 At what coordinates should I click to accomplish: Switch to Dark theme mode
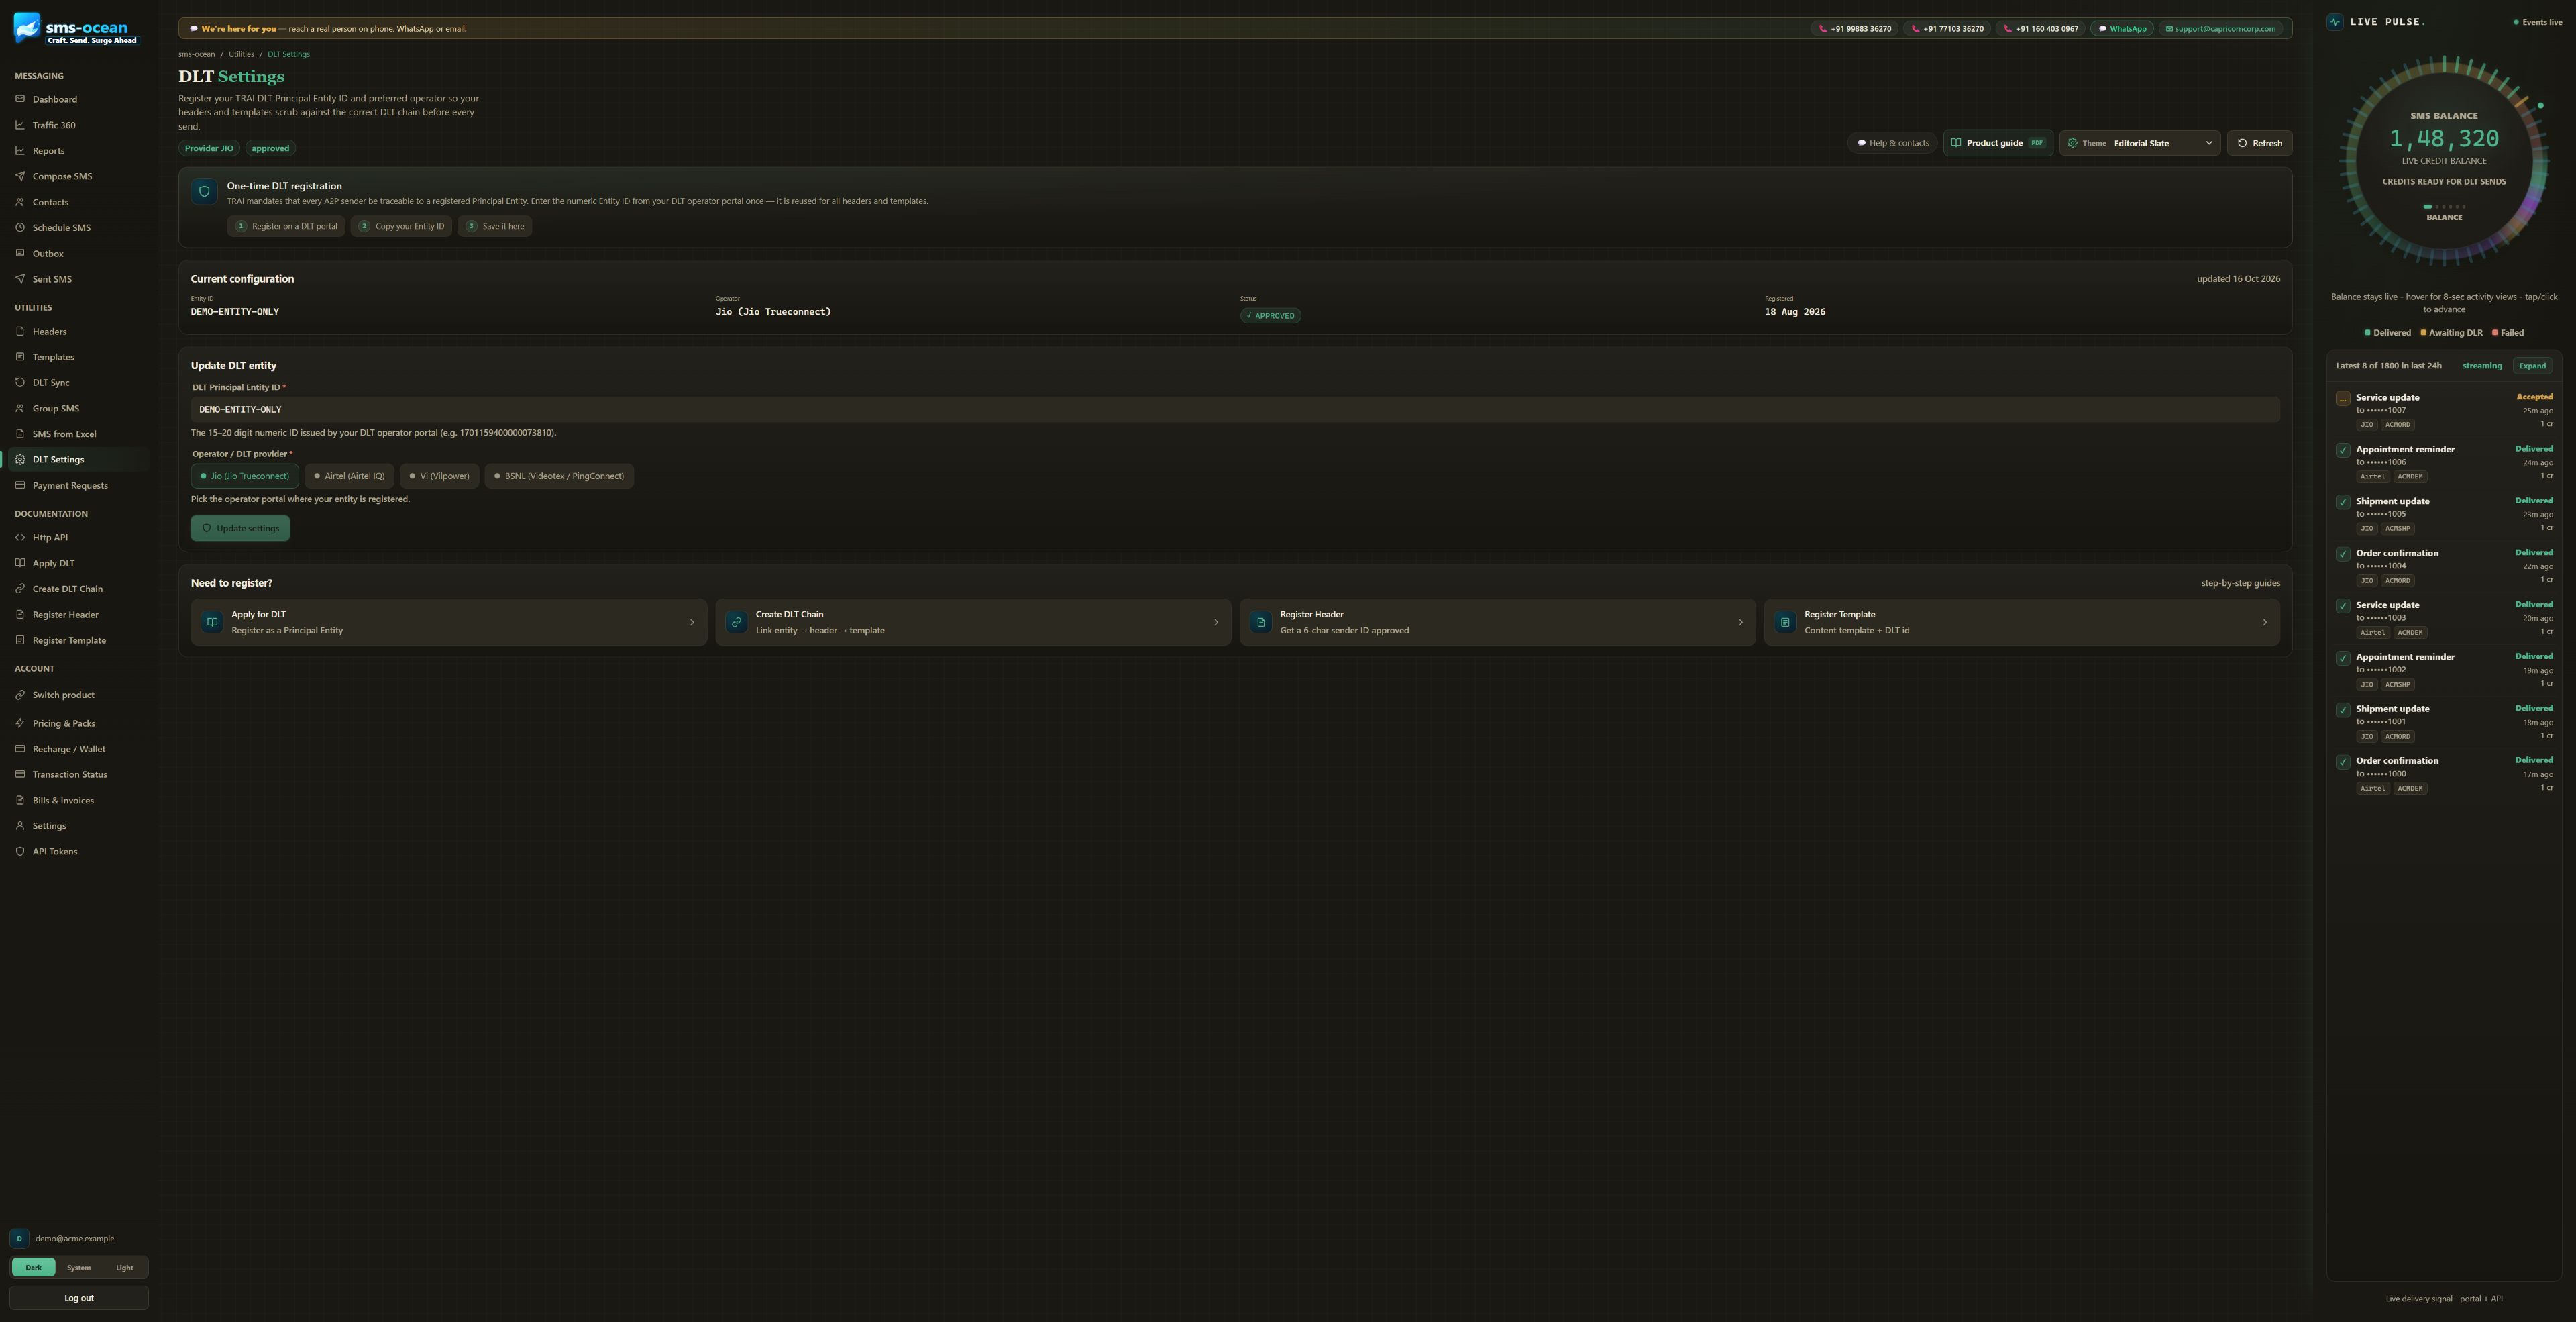tap(34, 1267)
